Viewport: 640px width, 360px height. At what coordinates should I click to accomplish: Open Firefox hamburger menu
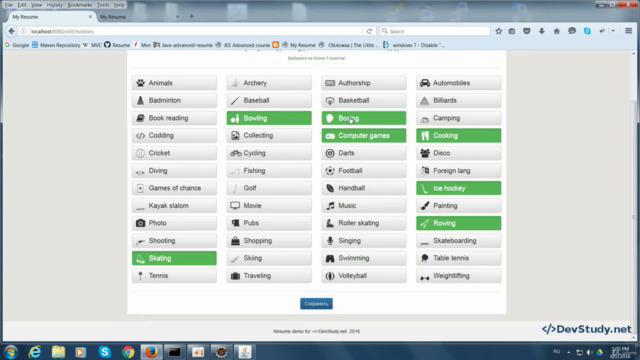click(629, 31)
